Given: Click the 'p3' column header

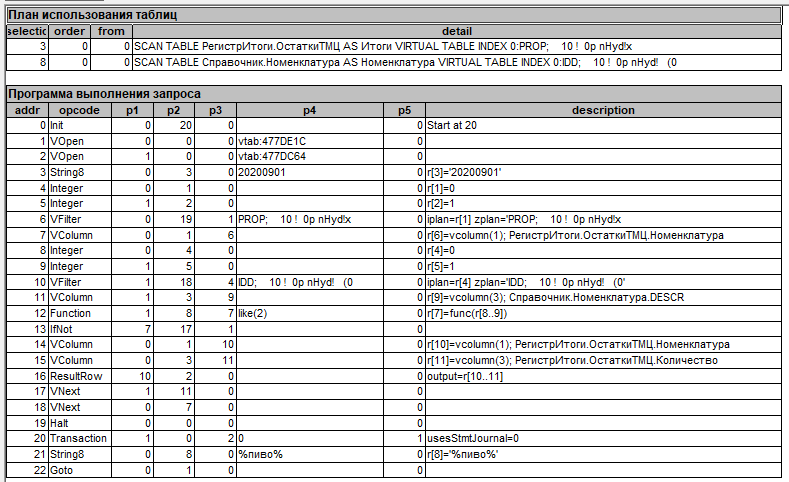Looking at the screenshot, I should click(215, 110).
